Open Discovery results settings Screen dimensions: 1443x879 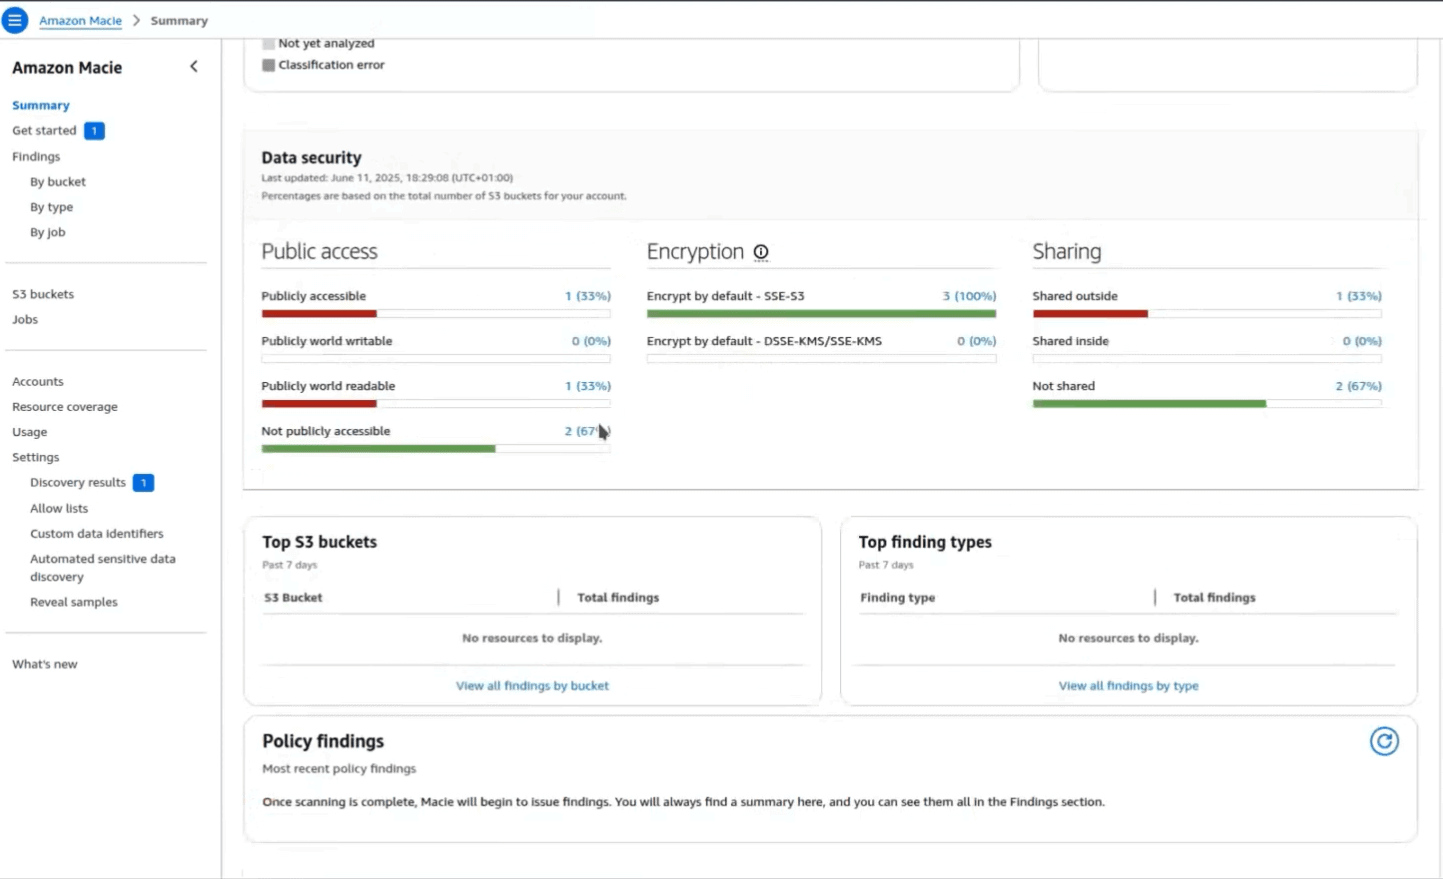[78, 483]
